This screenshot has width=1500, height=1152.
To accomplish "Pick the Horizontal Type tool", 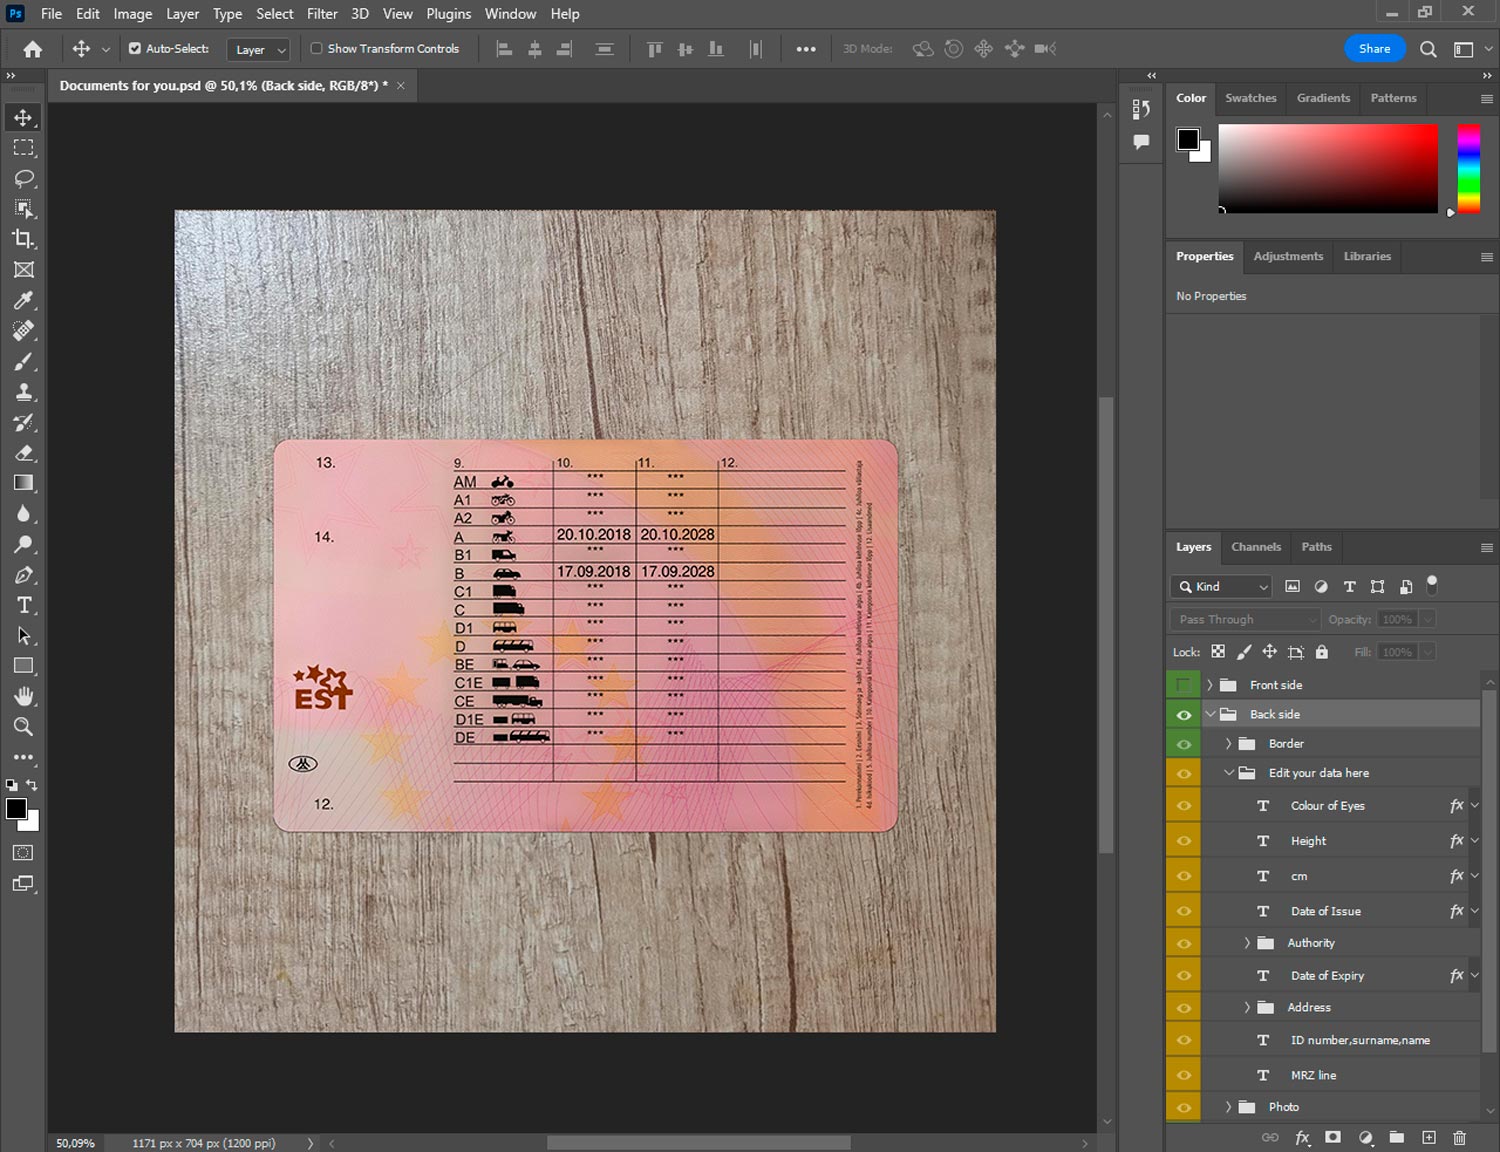I will click(x=23, y=605).
